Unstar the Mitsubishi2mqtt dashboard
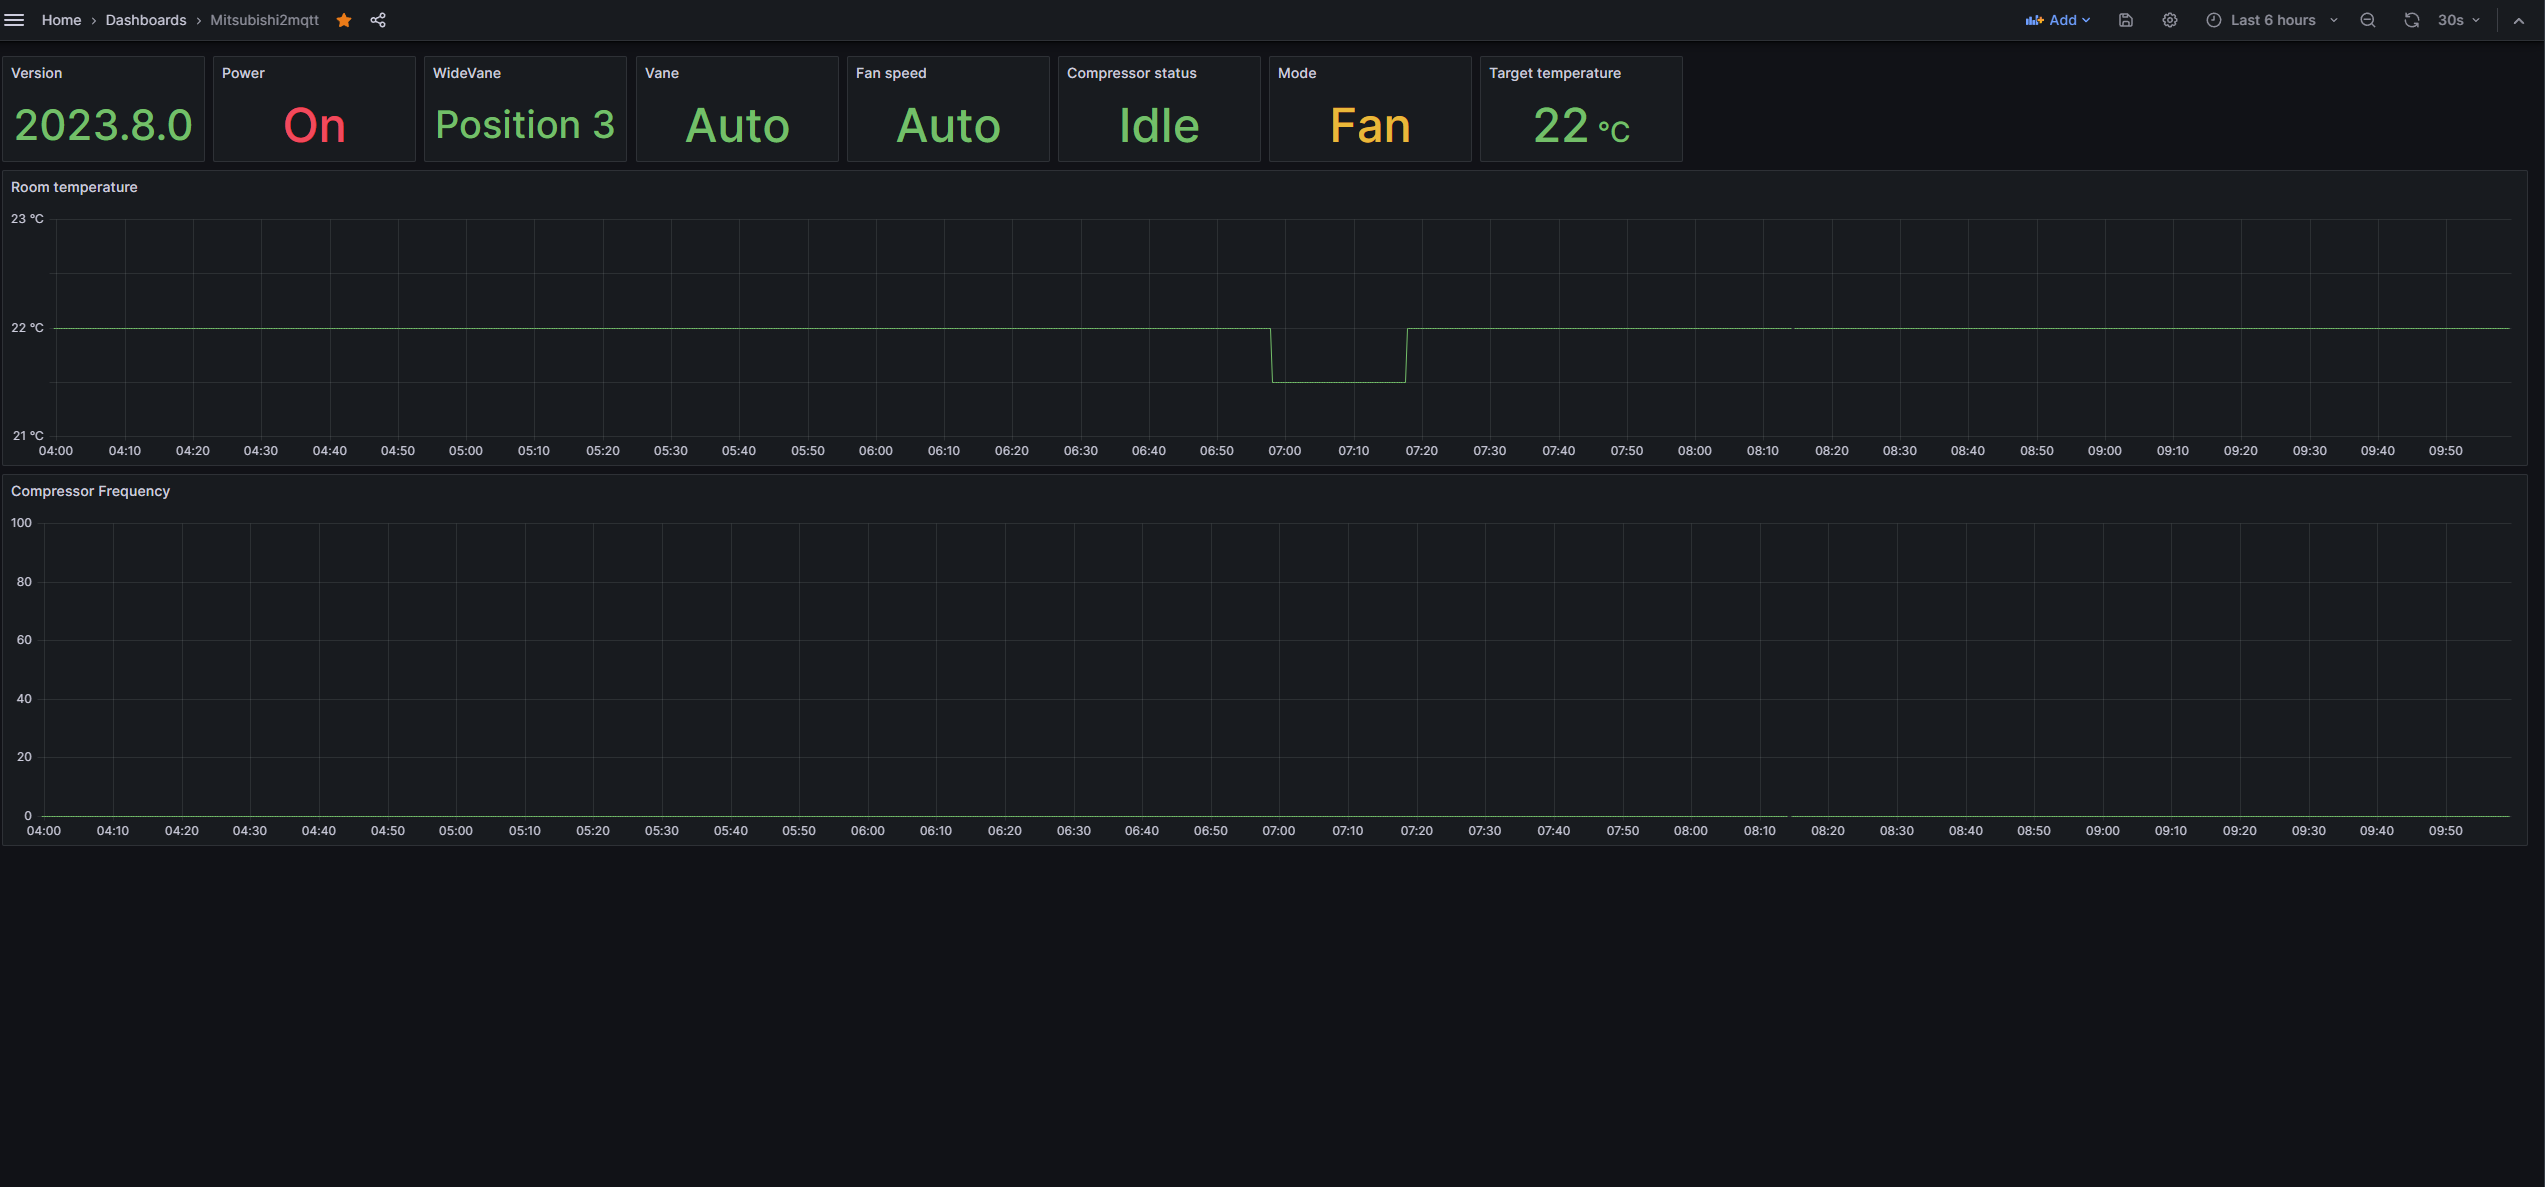The height and width of the screenshot is (1187, 2545). (x=344, y=20)
